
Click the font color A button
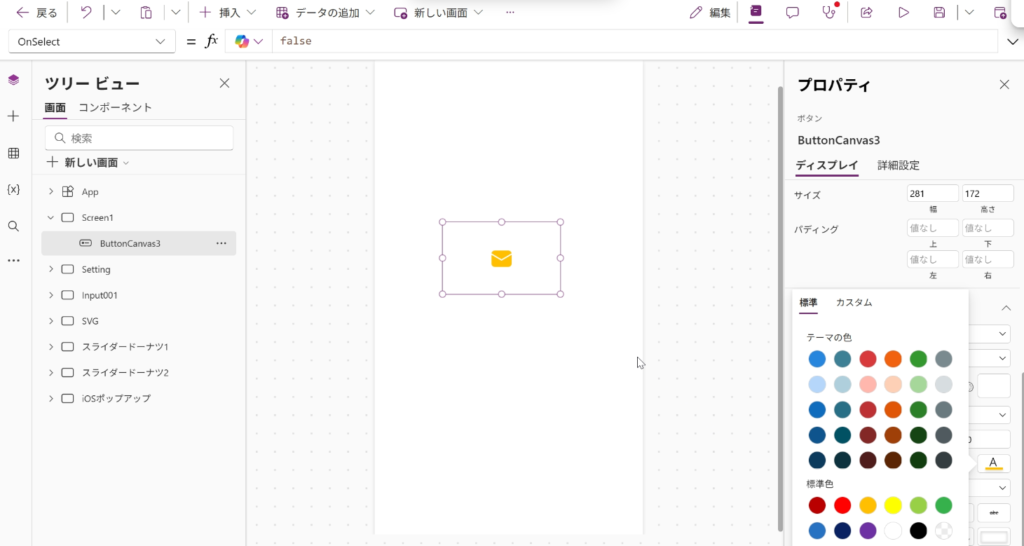(x=993, y=463)
